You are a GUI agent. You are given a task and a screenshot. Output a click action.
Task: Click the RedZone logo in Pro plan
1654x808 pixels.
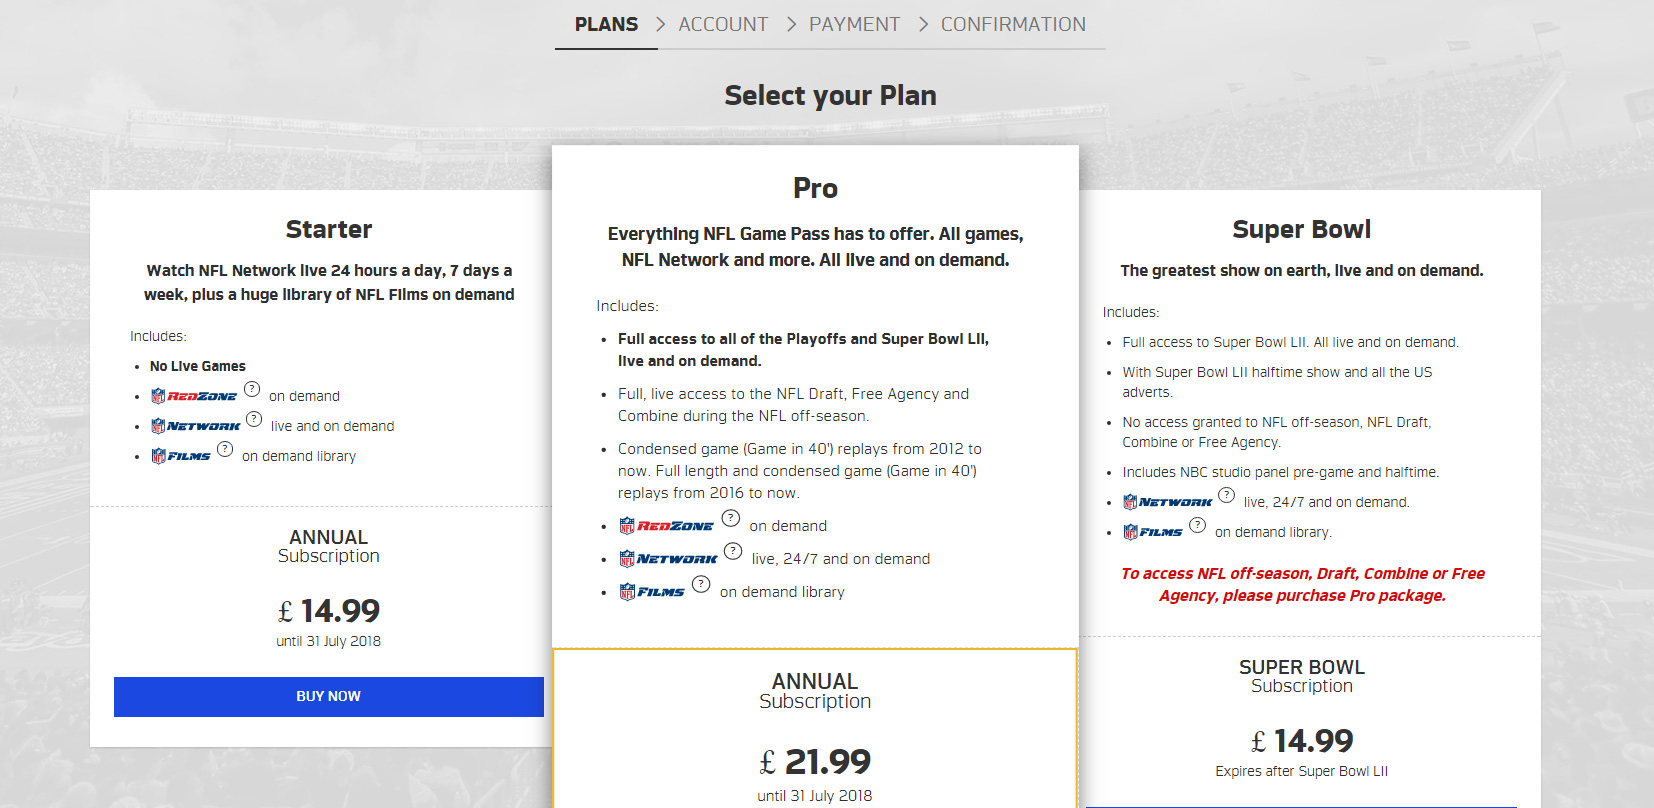tap(666, 526)
